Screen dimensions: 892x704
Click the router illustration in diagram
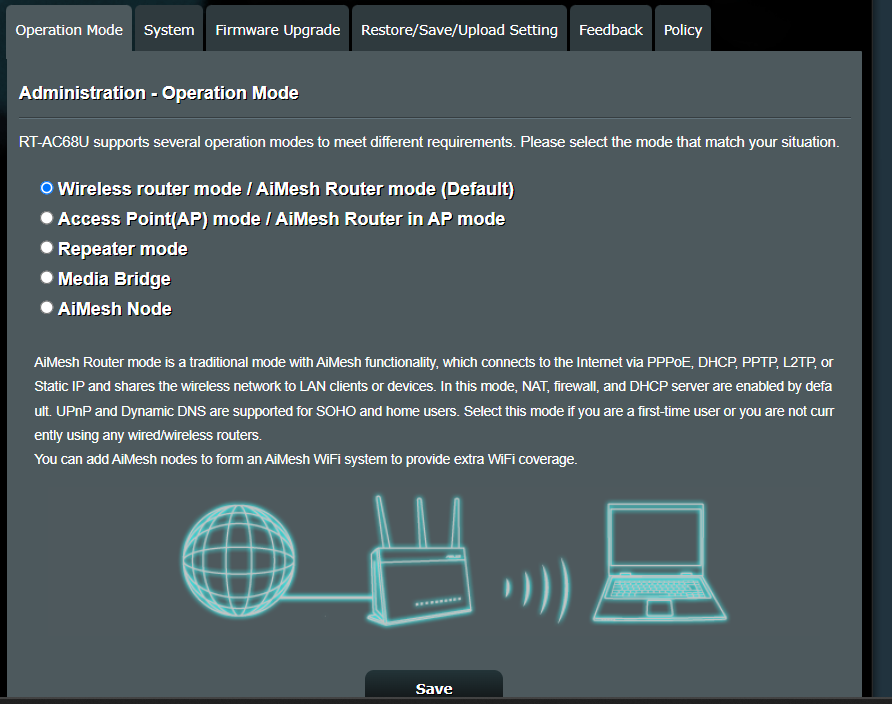(421, 561)
